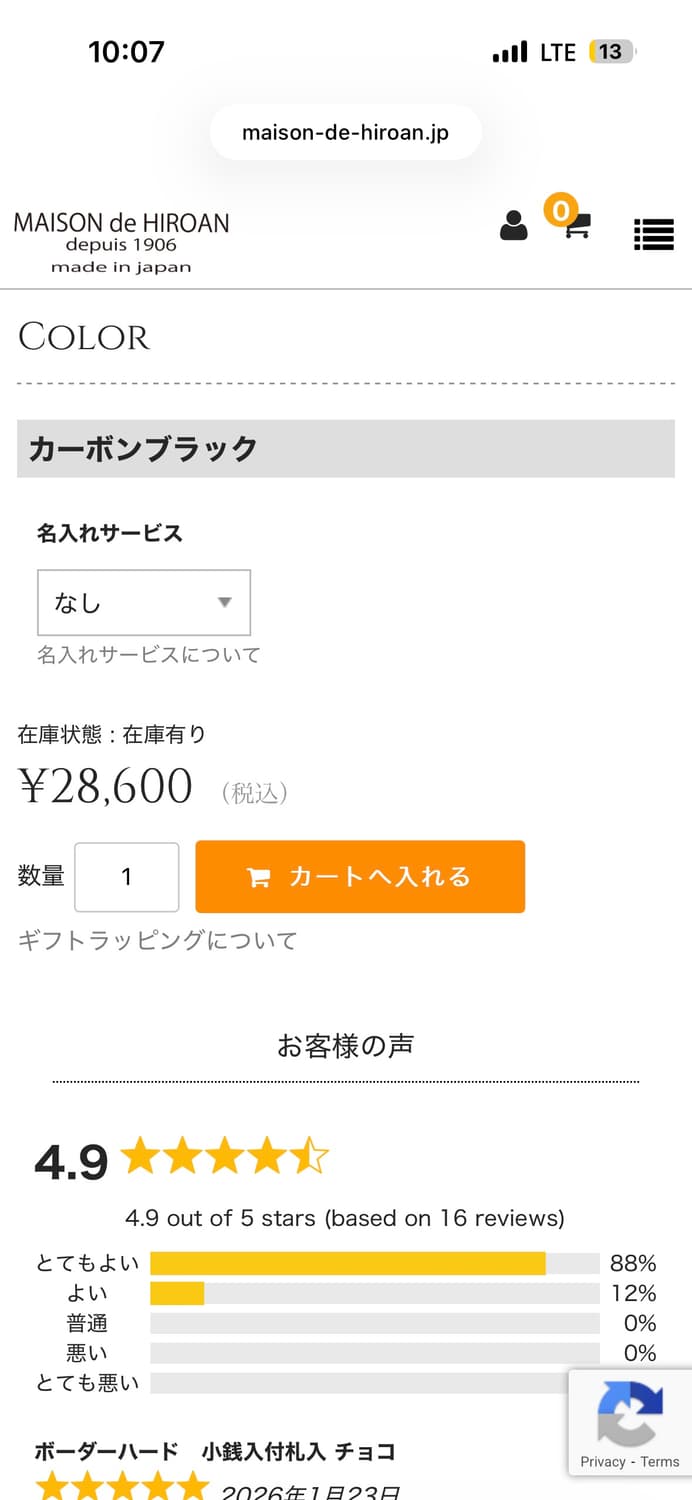
Task: Open the 名入れサービス dropdown
Action: [x=144, y=602]
